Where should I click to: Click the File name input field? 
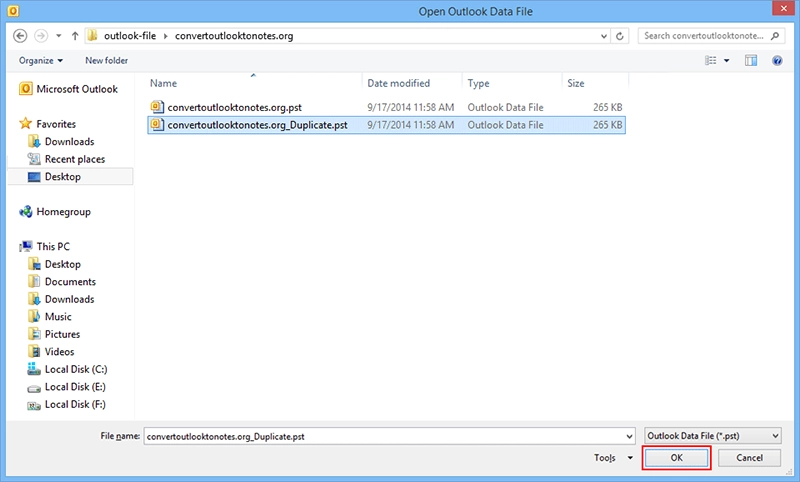[x=384, y=437]
